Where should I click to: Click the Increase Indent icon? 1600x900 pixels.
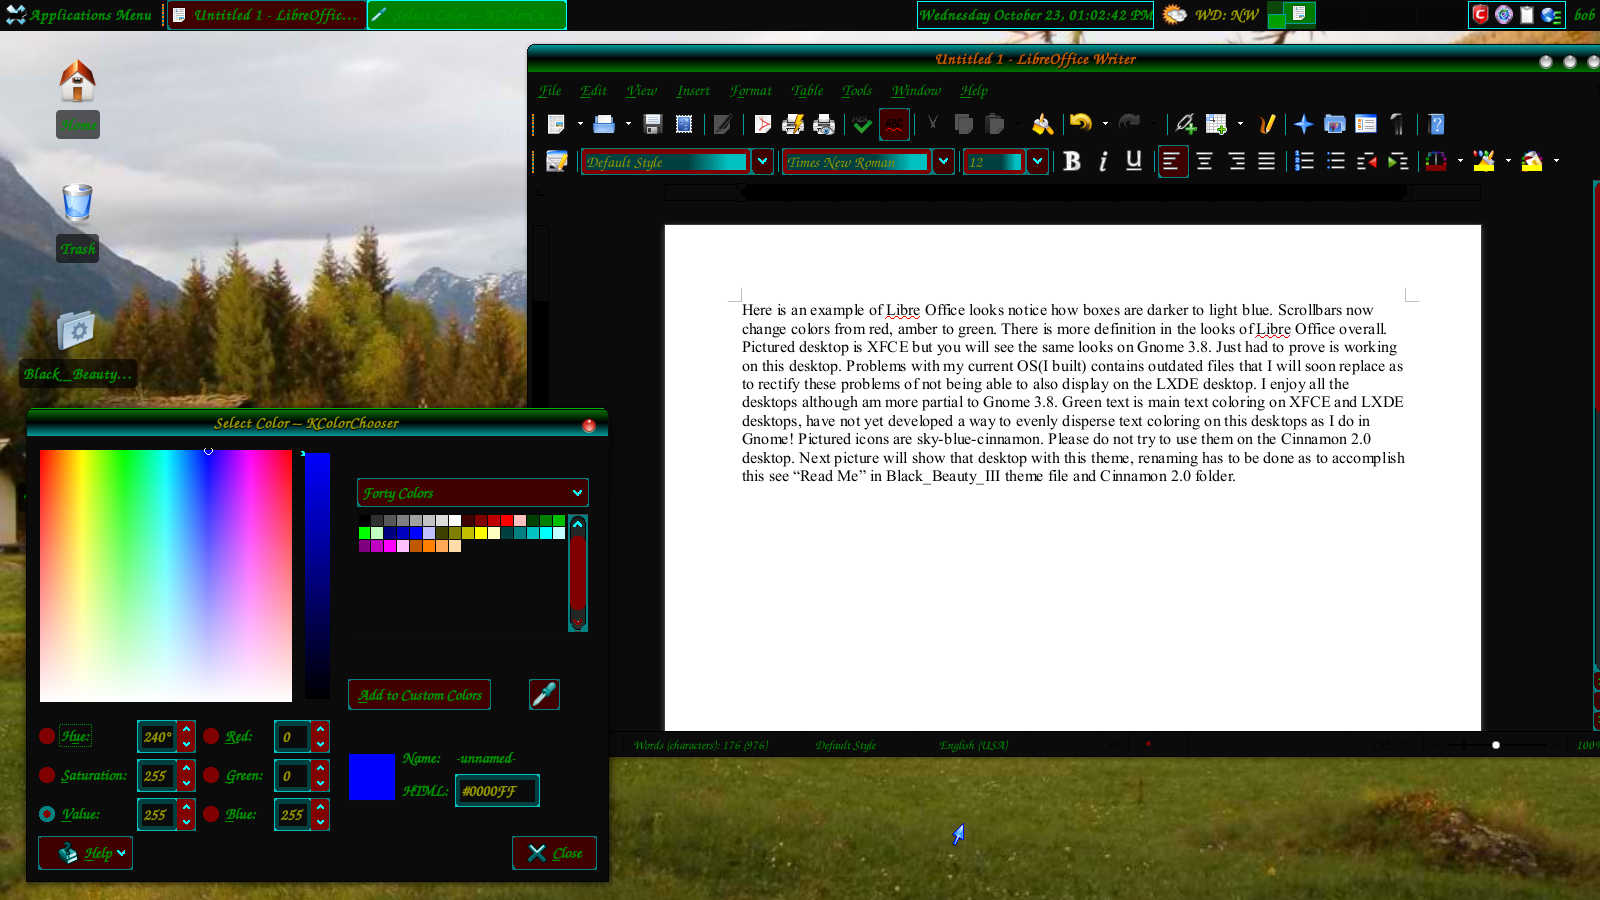pyautogui.click(x=1398, y=161)
